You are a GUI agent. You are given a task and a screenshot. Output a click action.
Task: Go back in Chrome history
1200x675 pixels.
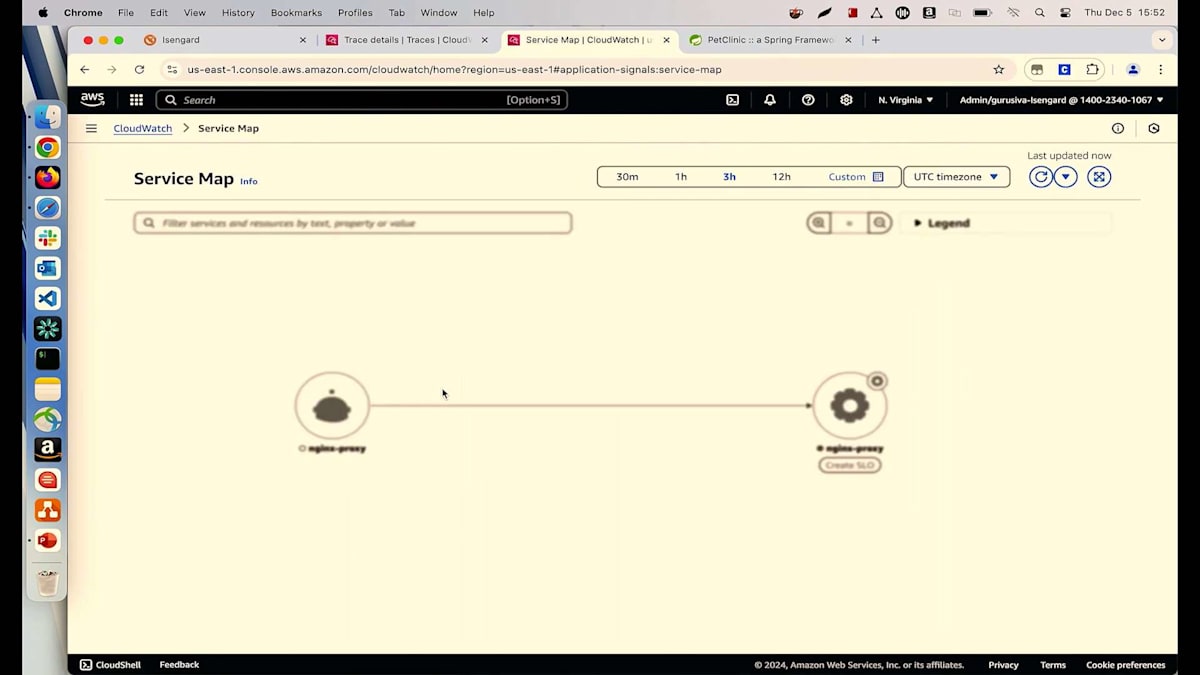(85, 69)
